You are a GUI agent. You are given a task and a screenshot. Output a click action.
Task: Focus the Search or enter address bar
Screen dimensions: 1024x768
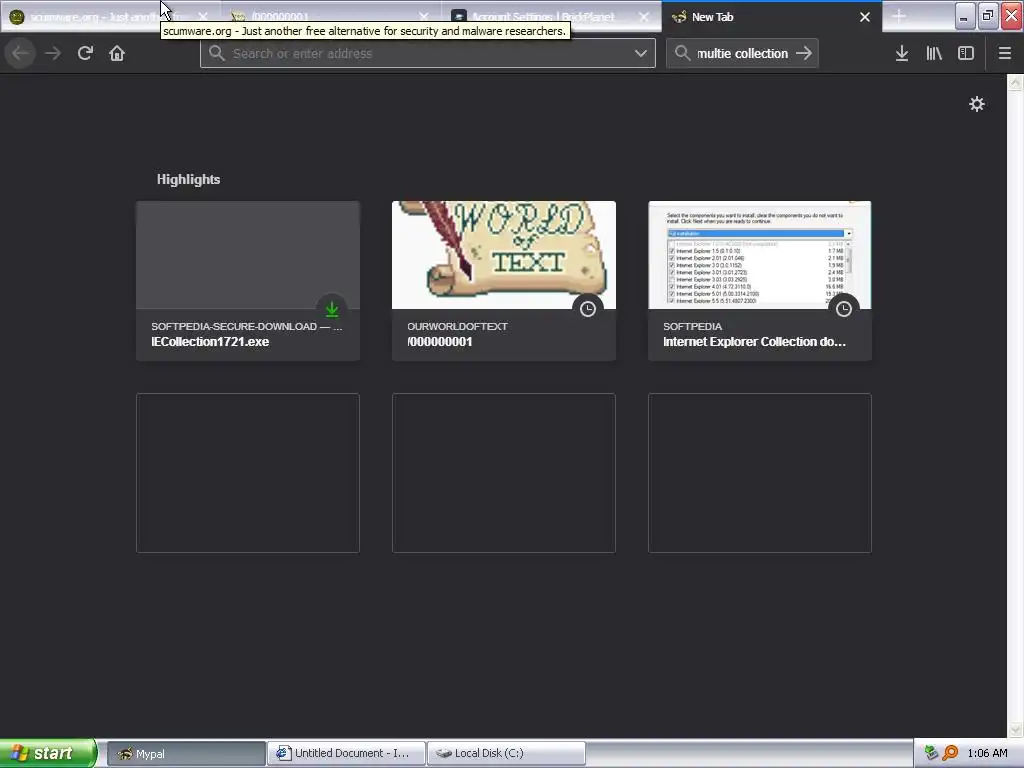click(x=428, y=54)
